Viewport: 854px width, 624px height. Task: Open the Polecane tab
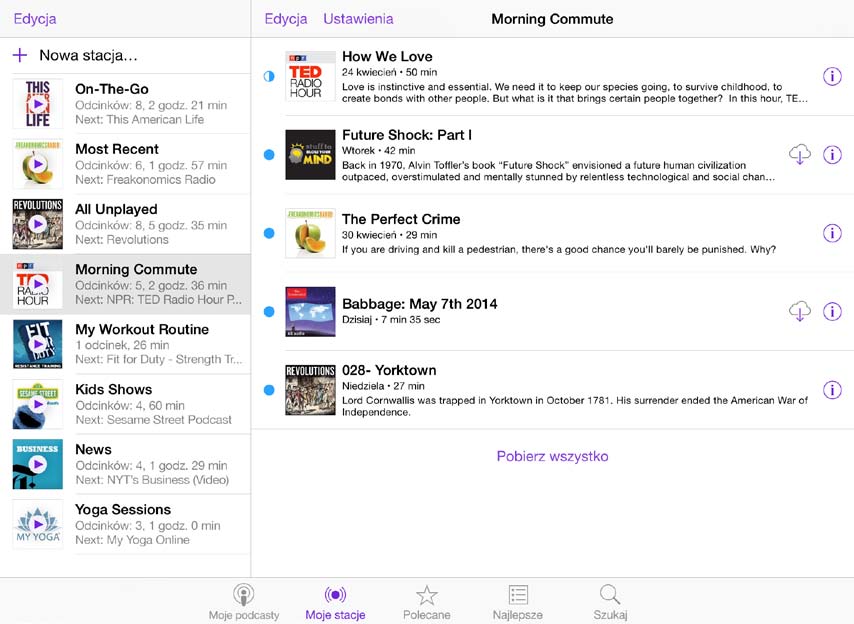coord(426,602)
